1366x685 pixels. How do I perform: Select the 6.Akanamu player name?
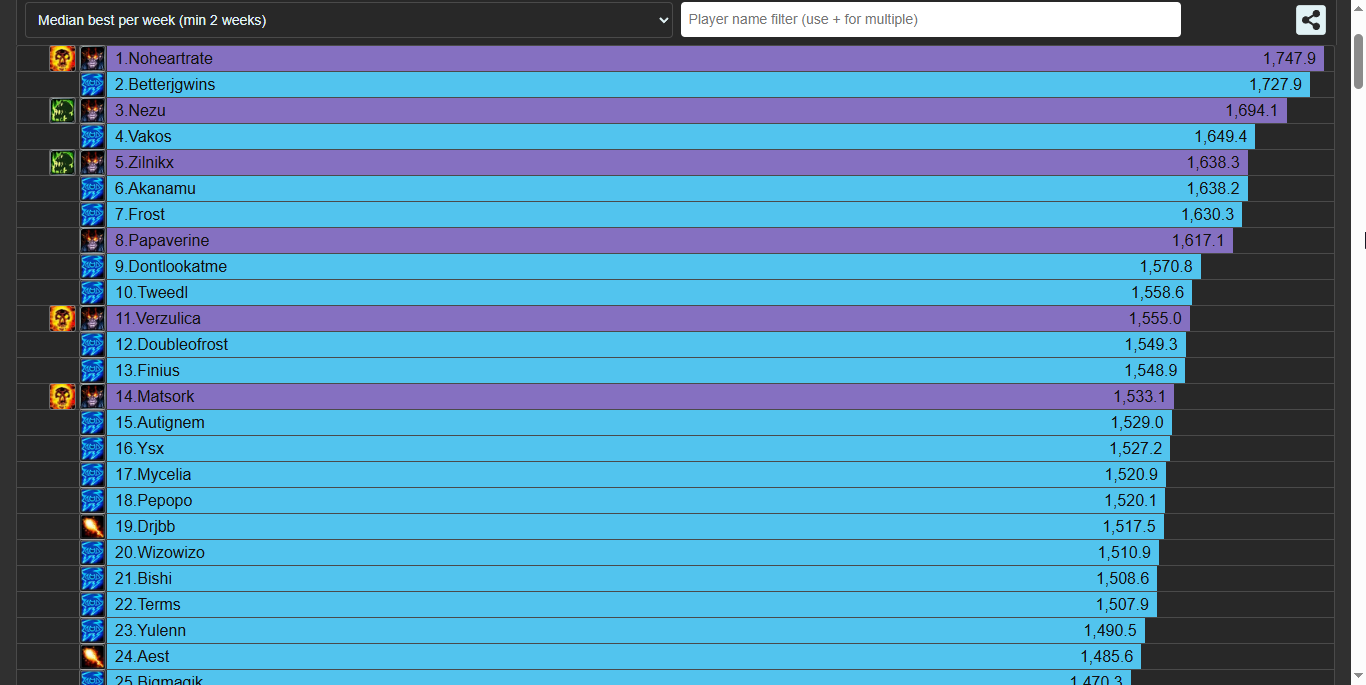pos(155,189)
